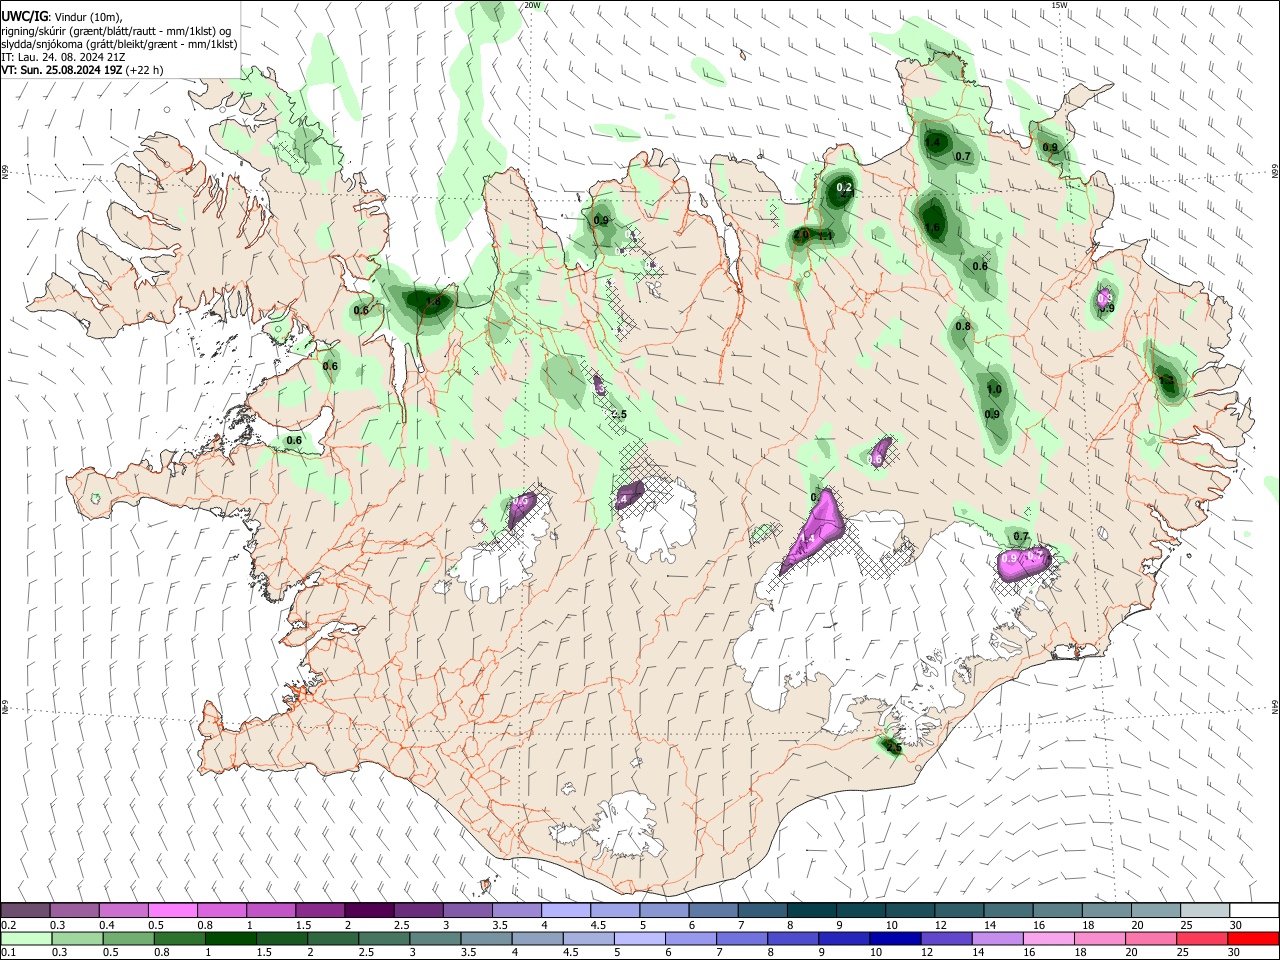Screen dimensions: 1280x960
Task: Click the 30 label in the bottom rain legend row
Action: pos(1235,953)
